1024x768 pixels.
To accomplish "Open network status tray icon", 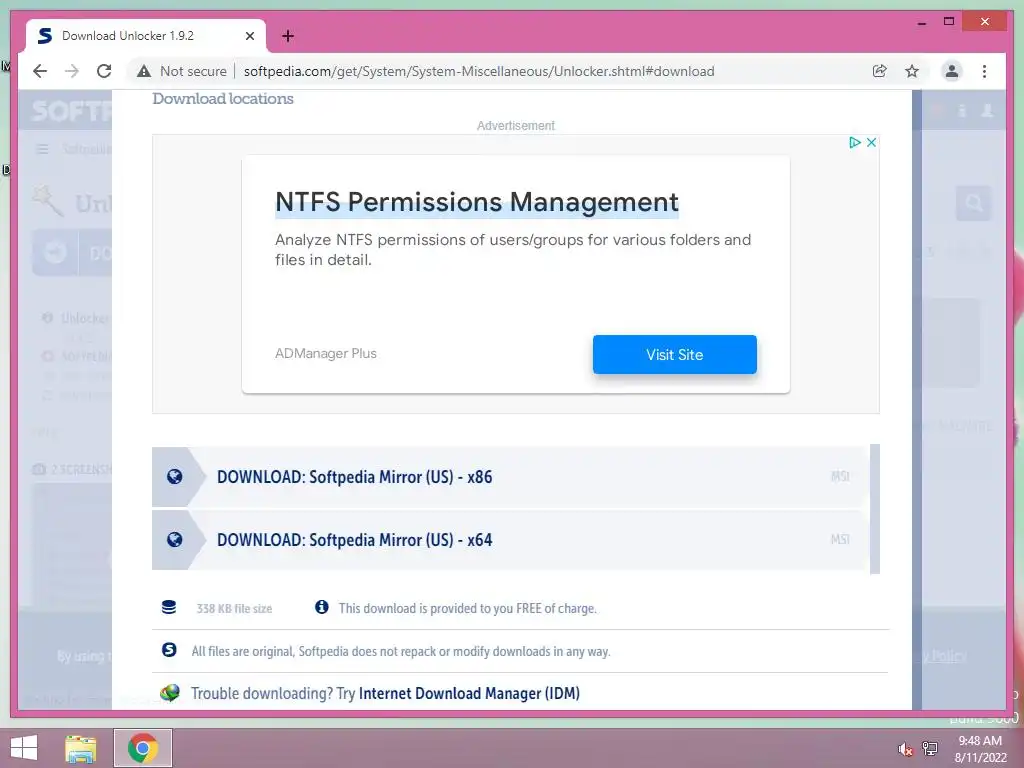I will [930, 748].
